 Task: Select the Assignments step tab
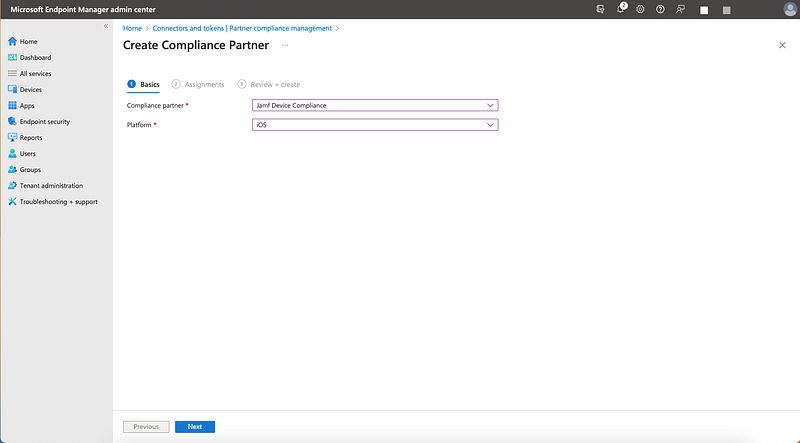tap(198, 84)
